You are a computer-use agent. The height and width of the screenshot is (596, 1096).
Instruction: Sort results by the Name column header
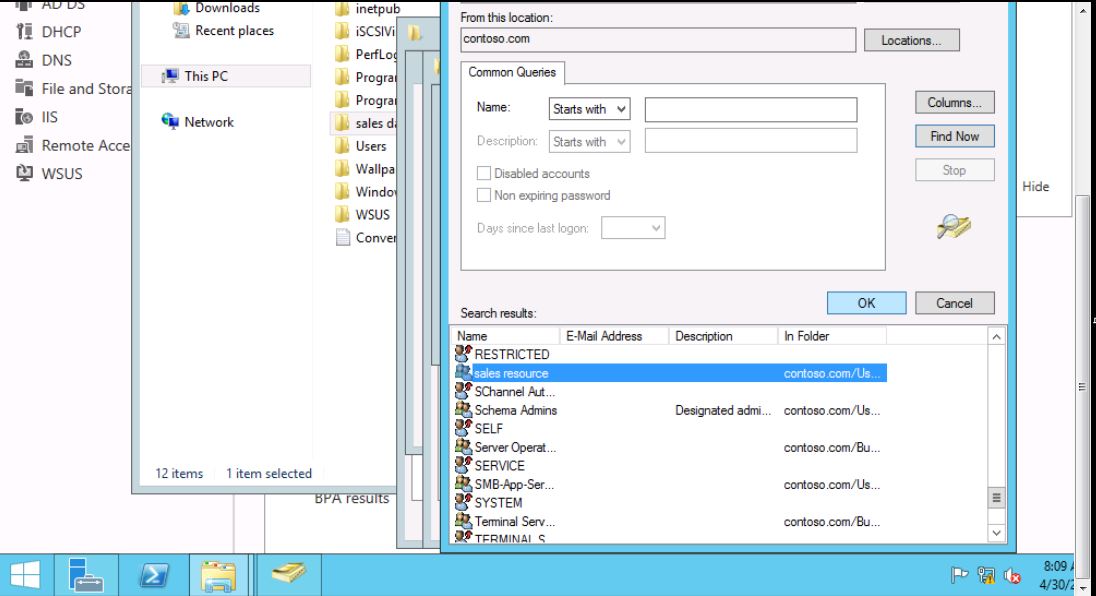pos(507,336)
